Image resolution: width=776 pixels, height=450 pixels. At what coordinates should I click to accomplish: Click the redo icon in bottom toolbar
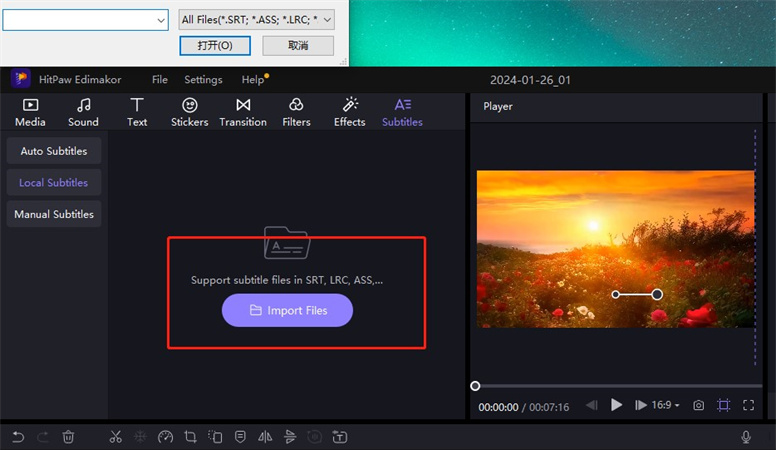click(x=43, y=437)
